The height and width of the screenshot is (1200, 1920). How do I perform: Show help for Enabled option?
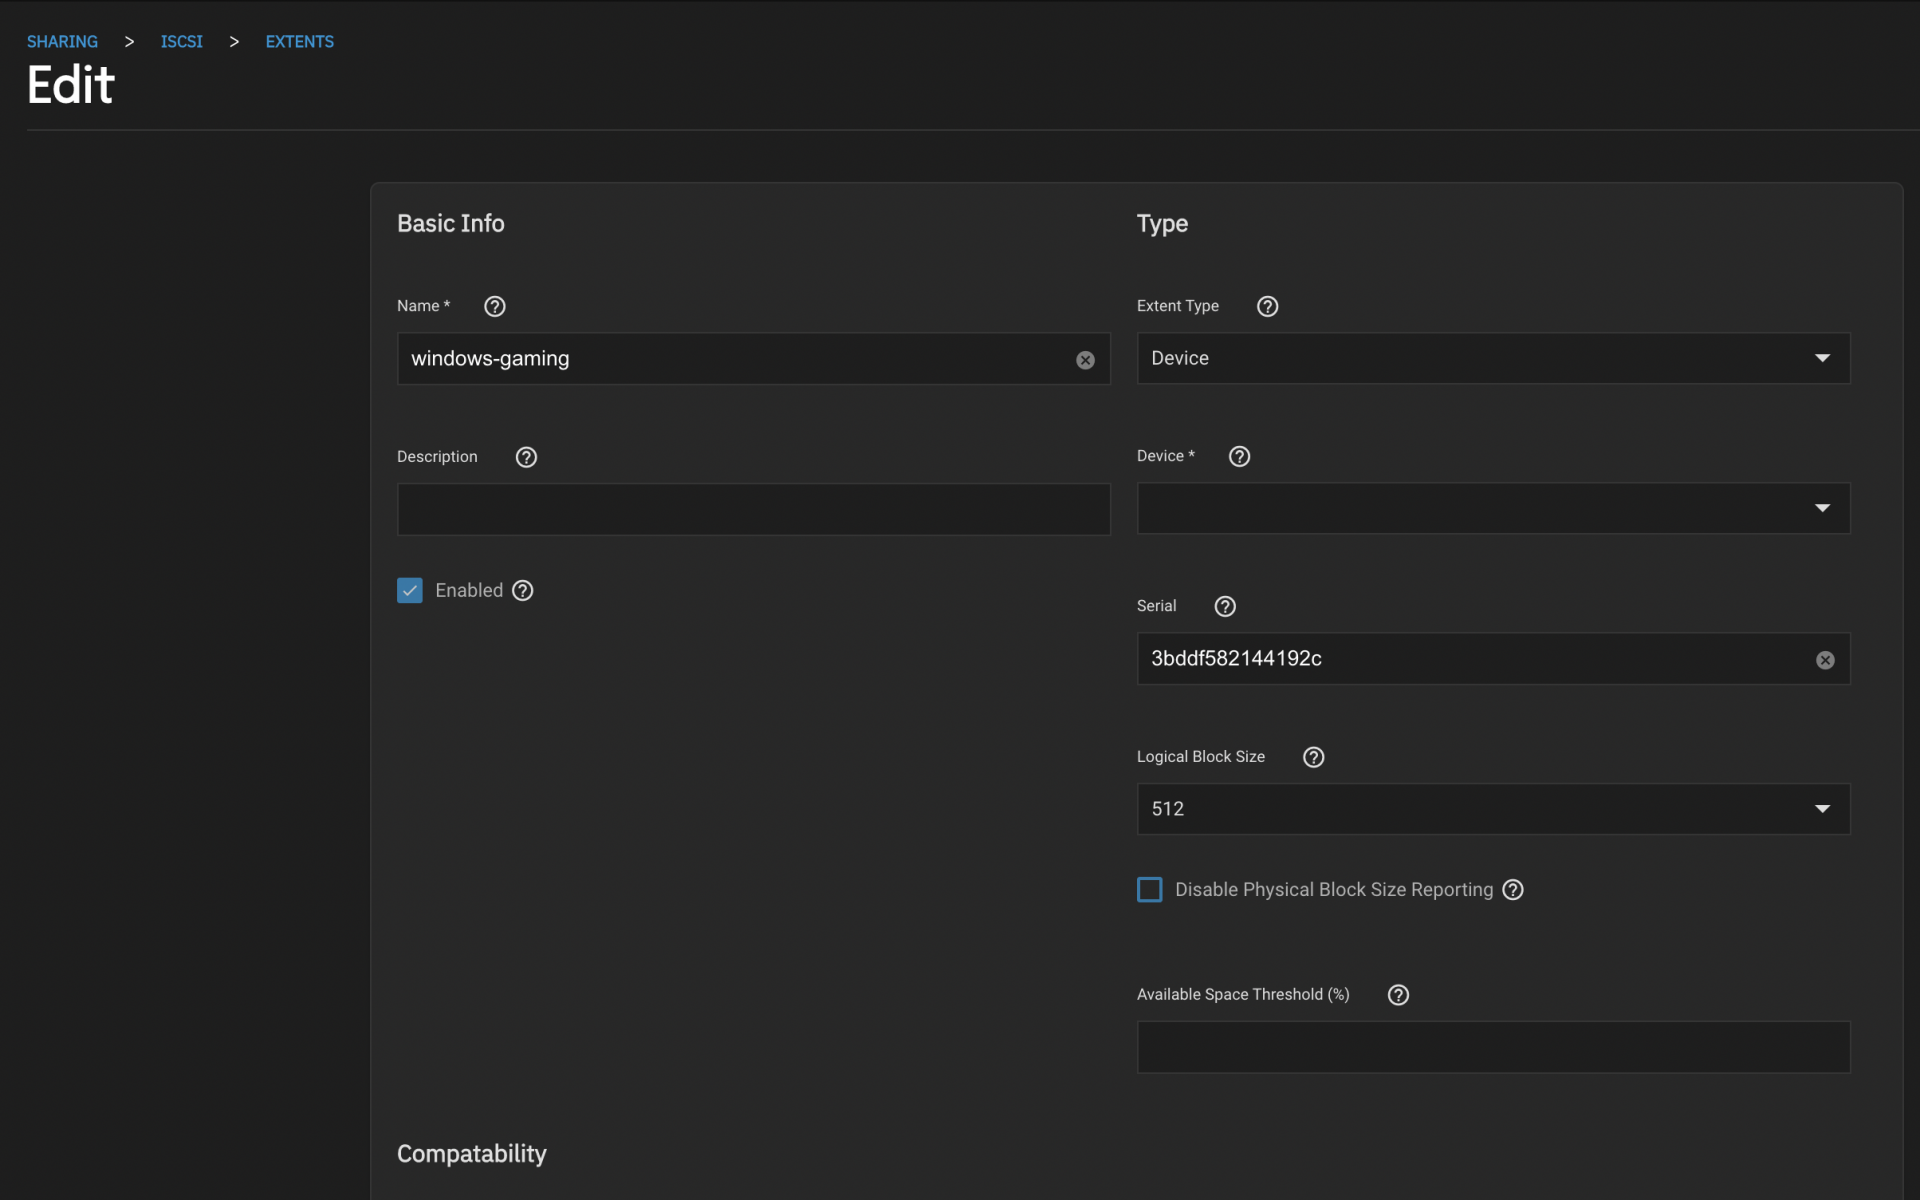[522, 591]
